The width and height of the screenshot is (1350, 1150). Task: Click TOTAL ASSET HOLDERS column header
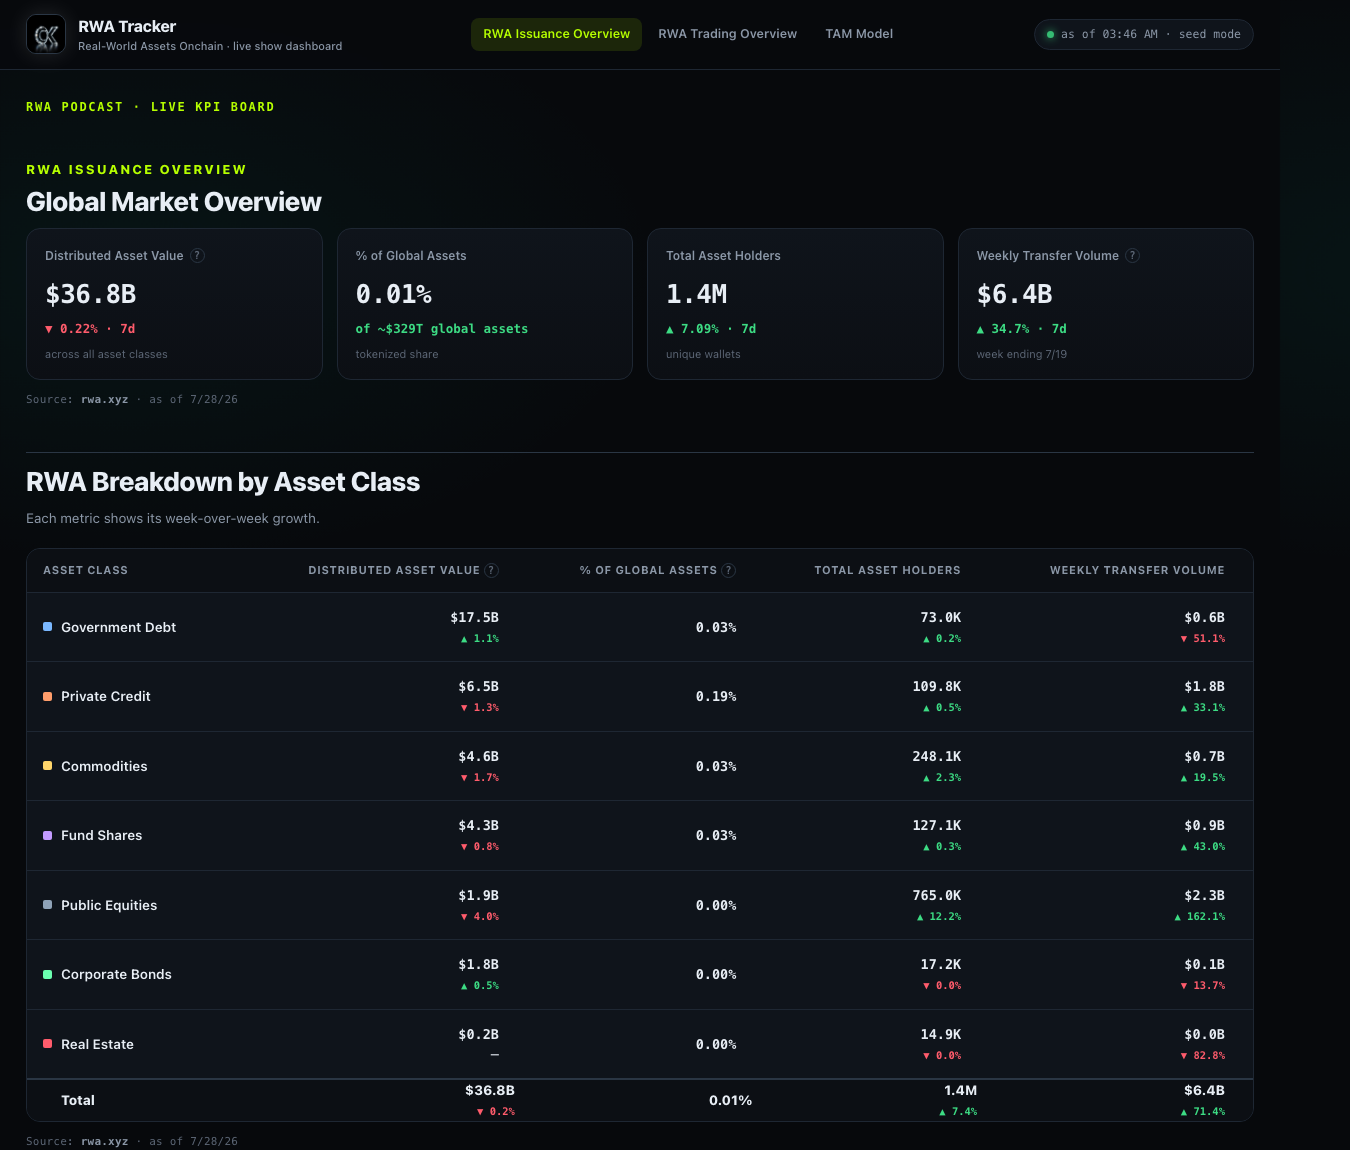(x=887, y=570)
